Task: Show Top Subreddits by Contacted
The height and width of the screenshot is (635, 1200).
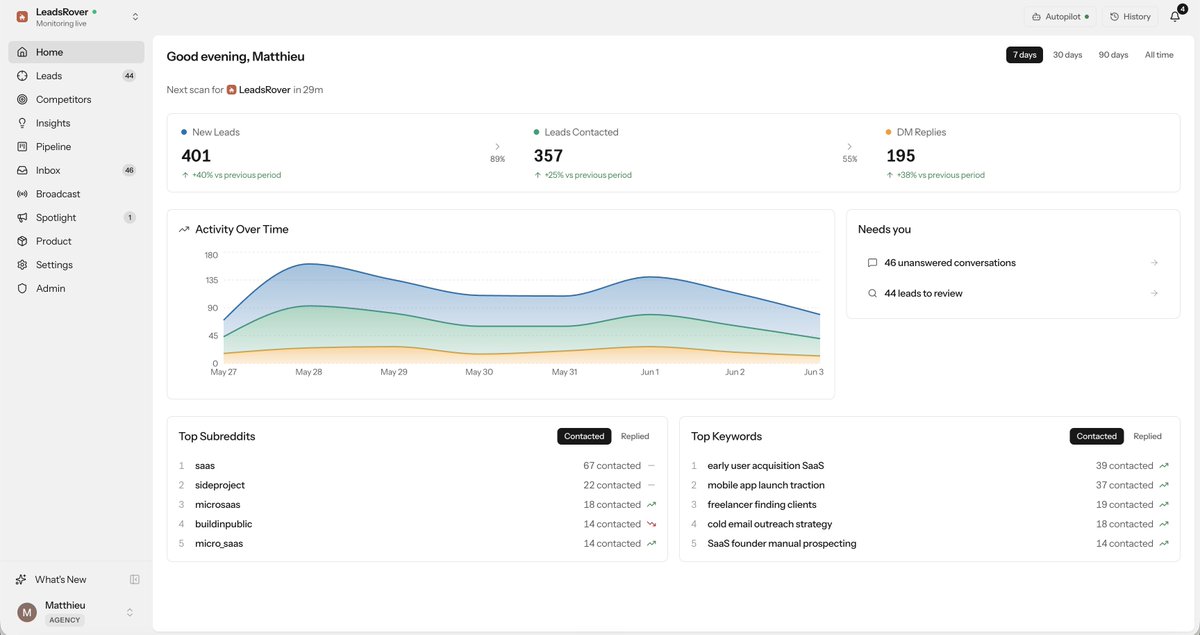Action: tap(584, 436)
